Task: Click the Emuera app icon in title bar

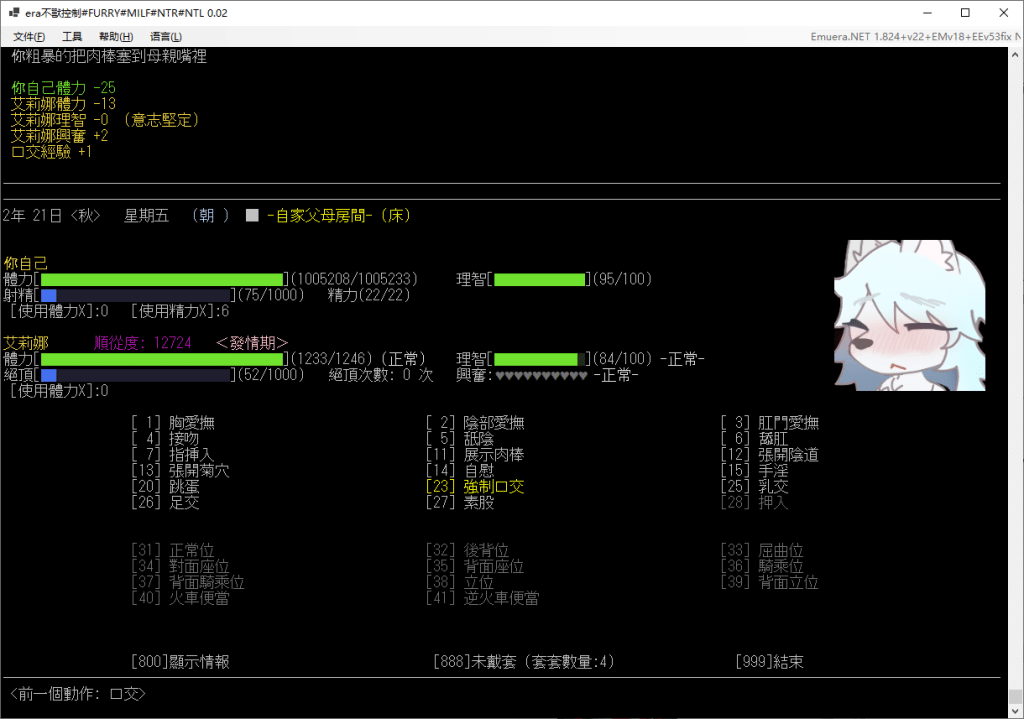Action: click(x=14, y=12)
